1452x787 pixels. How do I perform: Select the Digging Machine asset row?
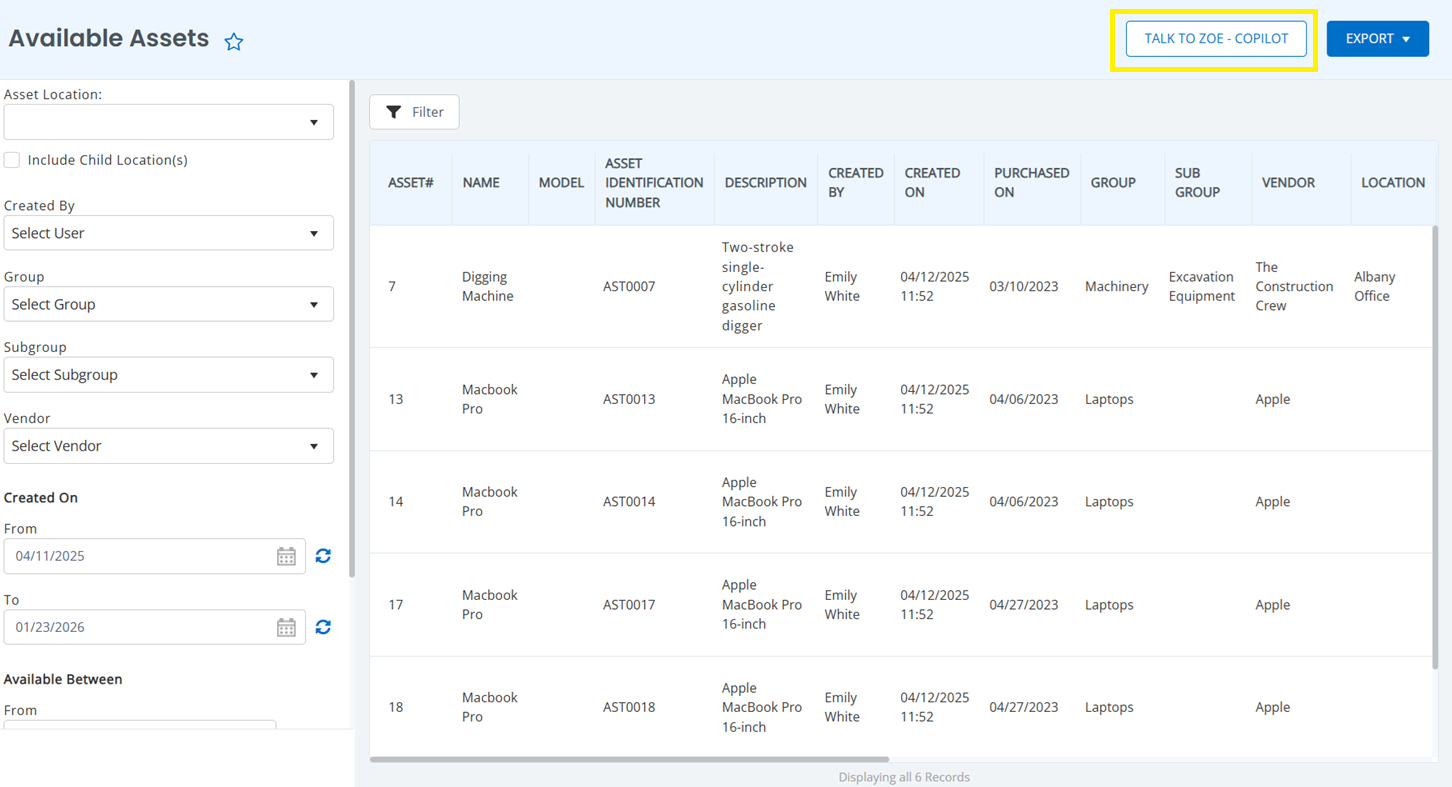(x=488, y=287)
